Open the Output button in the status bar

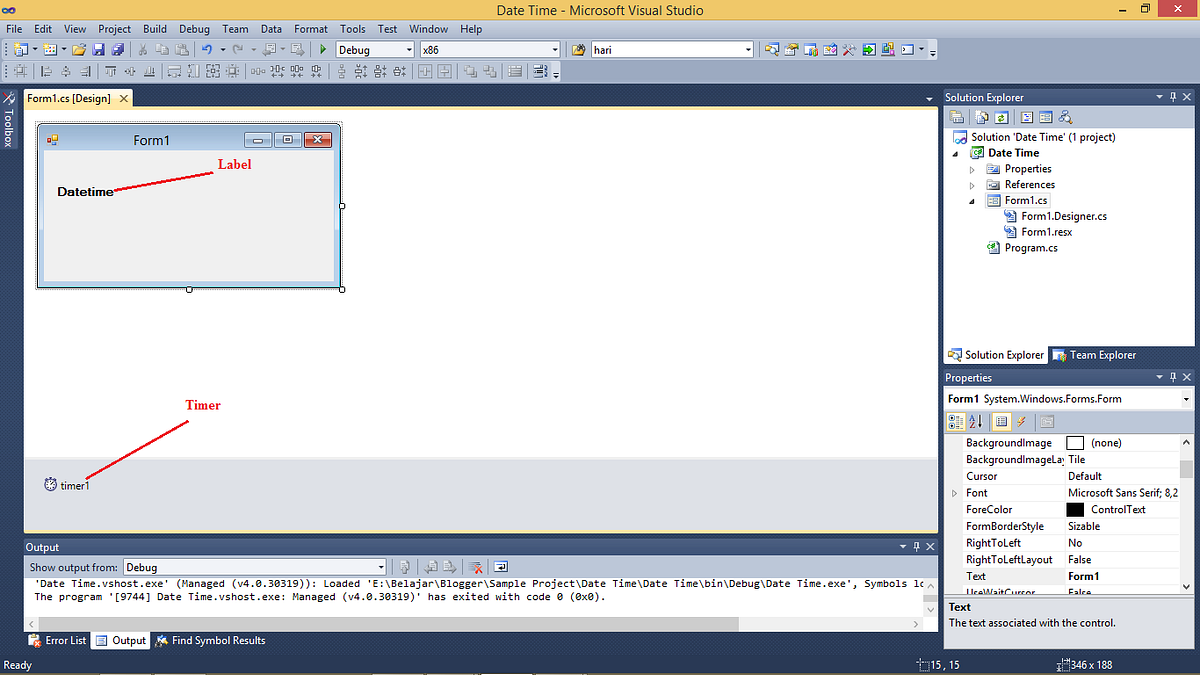click(120, 640)
